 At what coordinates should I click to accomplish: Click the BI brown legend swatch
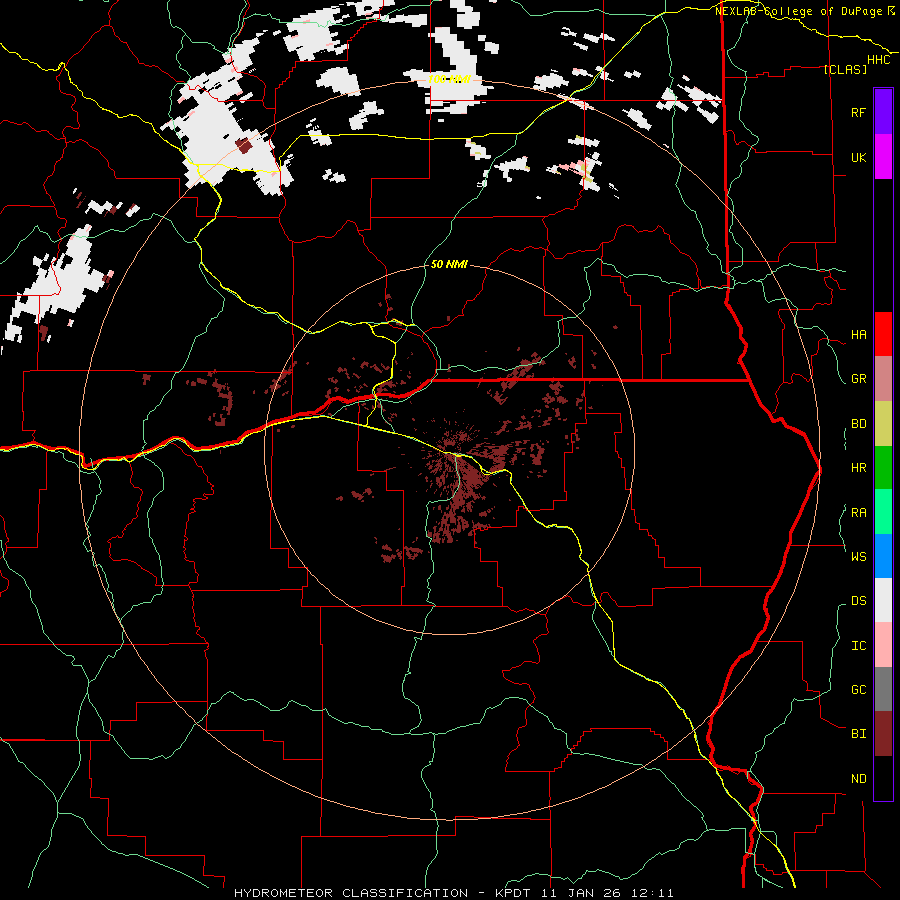(883, 734)
